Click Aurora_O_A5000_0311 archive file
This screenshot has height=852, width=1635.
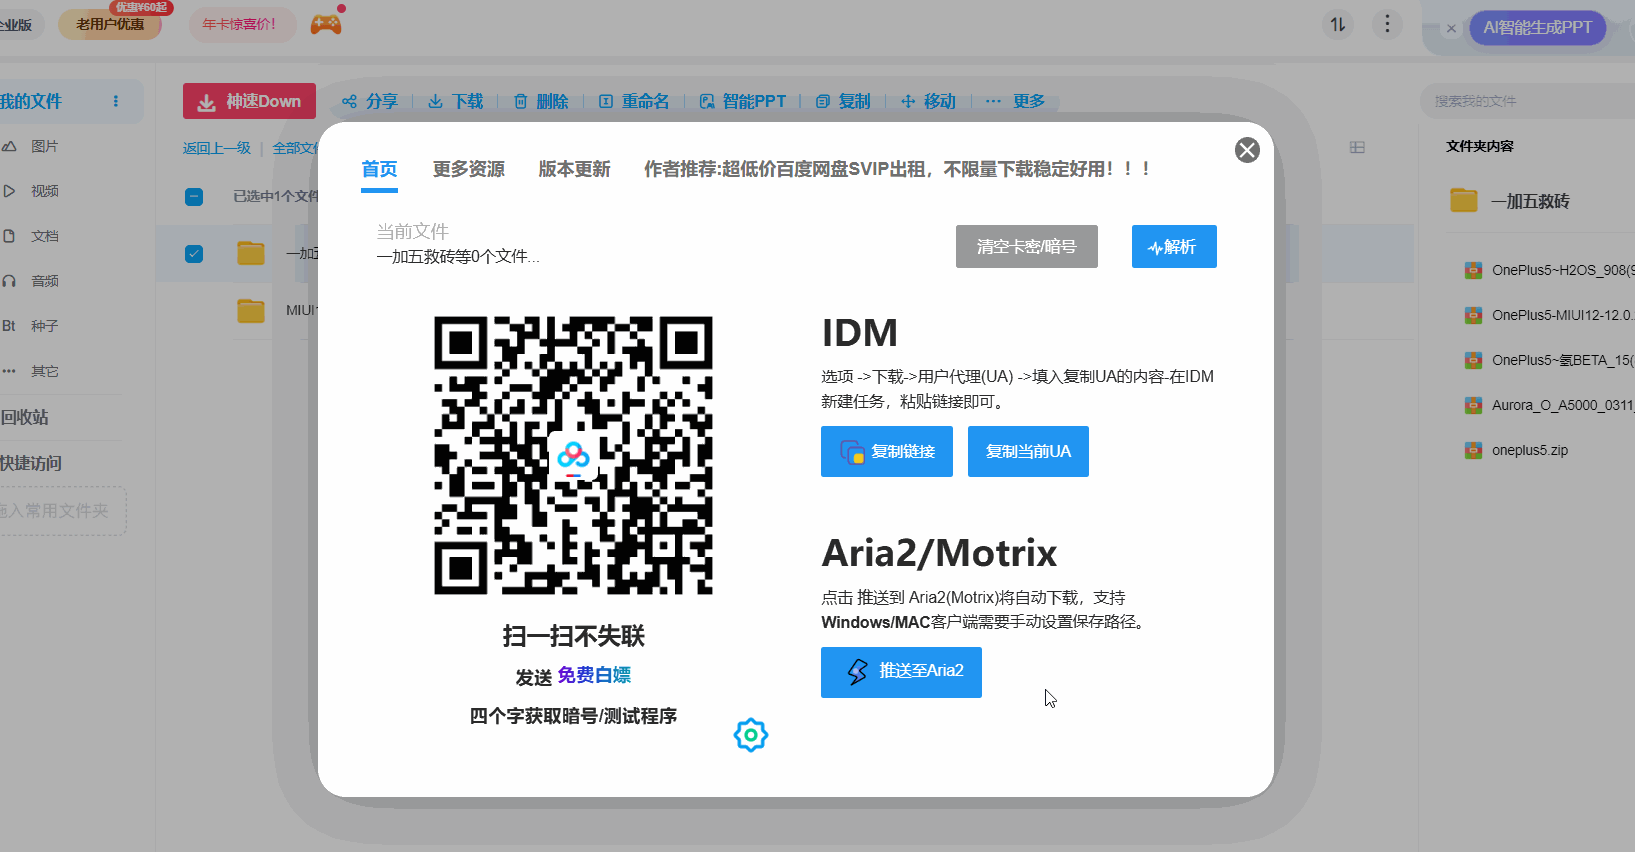coord(1549,405)
